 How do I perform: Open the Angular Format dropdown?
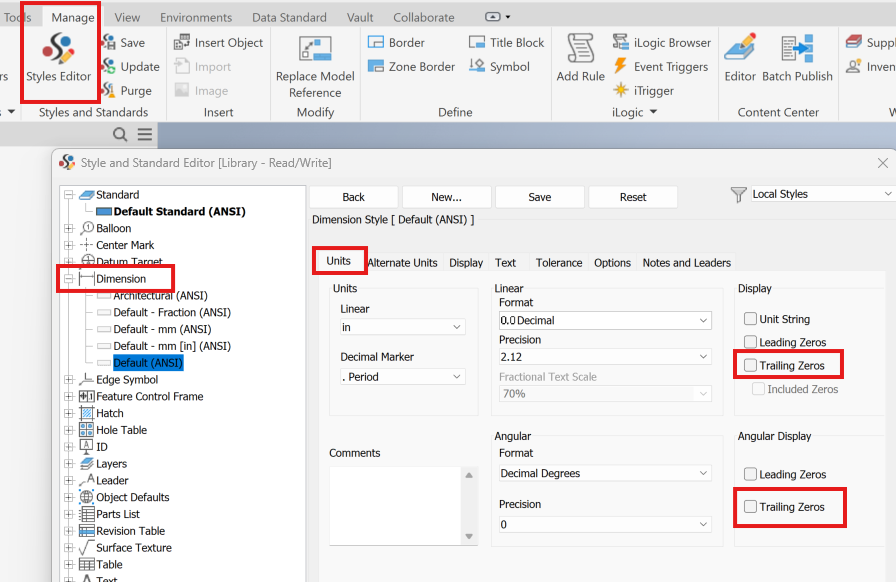[x=604, y=473]
